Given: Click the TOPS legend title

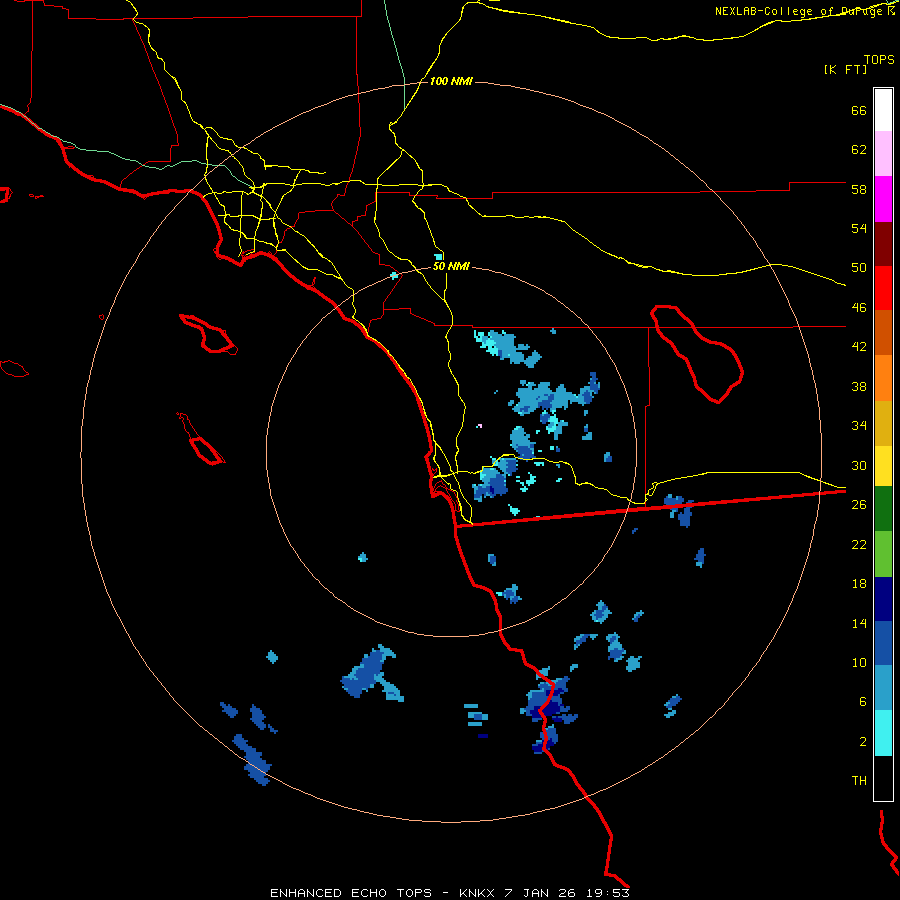Looking at the screenshot, I should (879, 60).
